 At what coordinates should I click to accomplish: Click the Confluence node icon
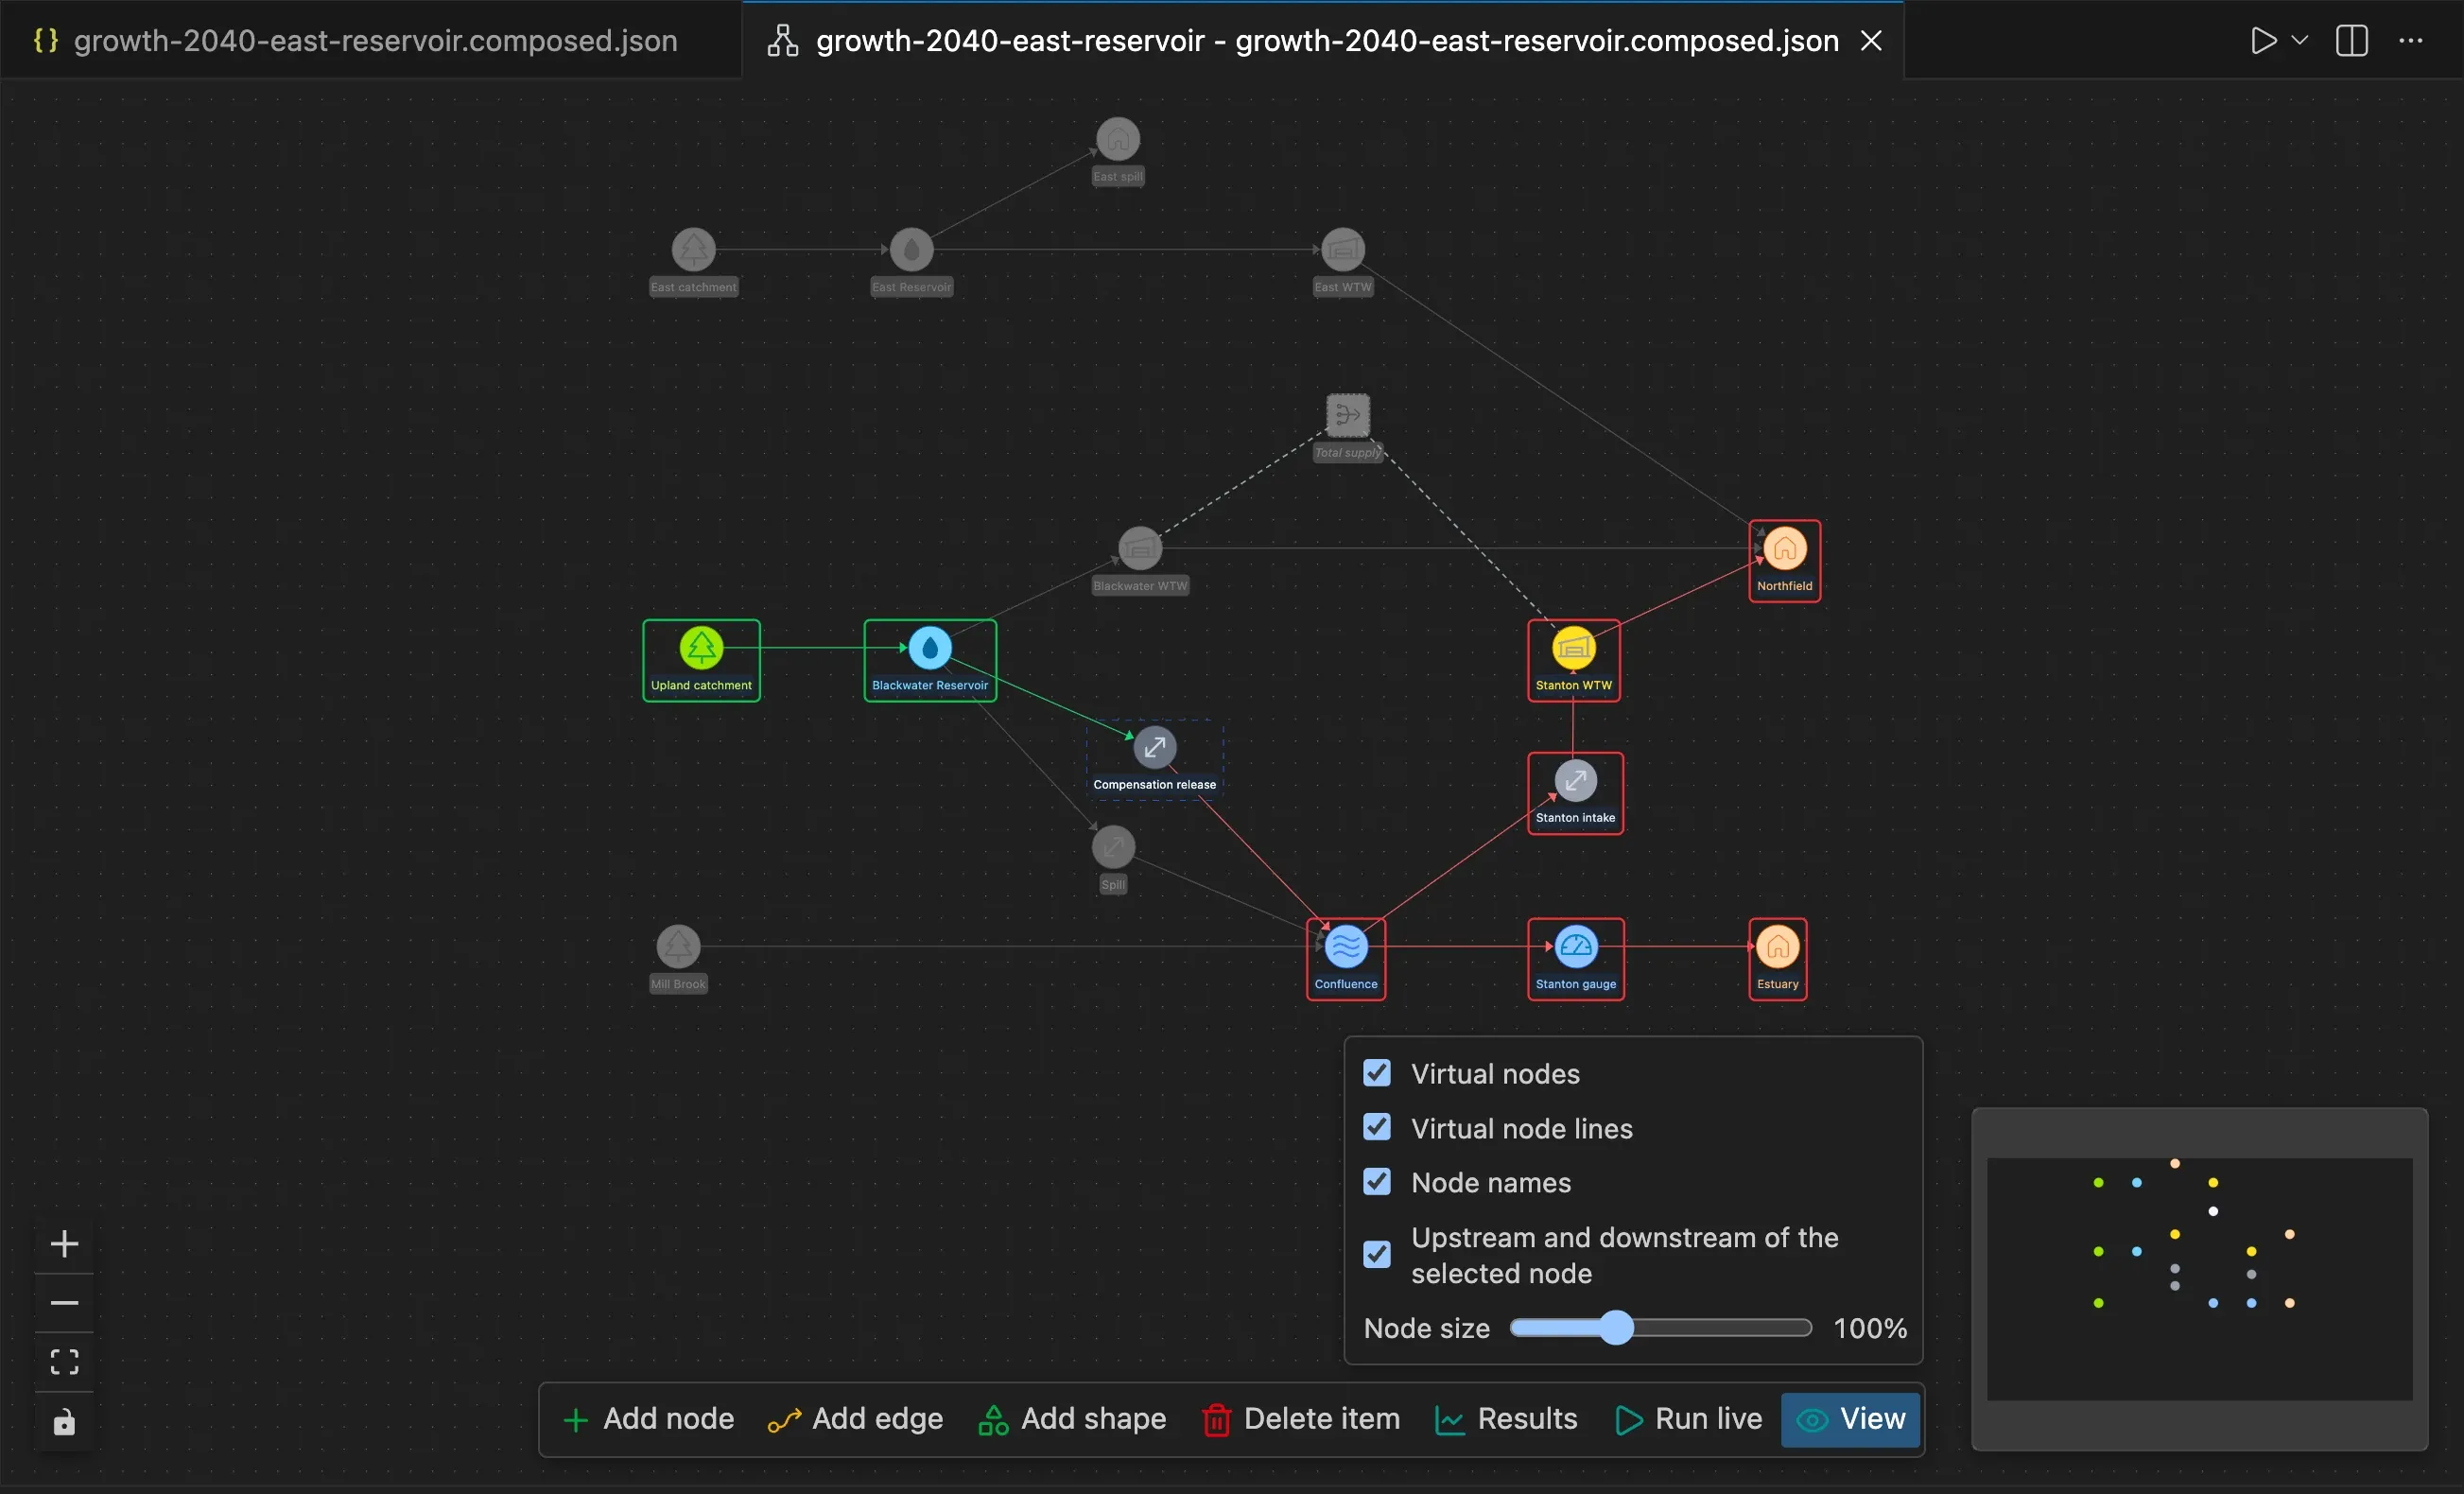click(x=1346, y=946)
